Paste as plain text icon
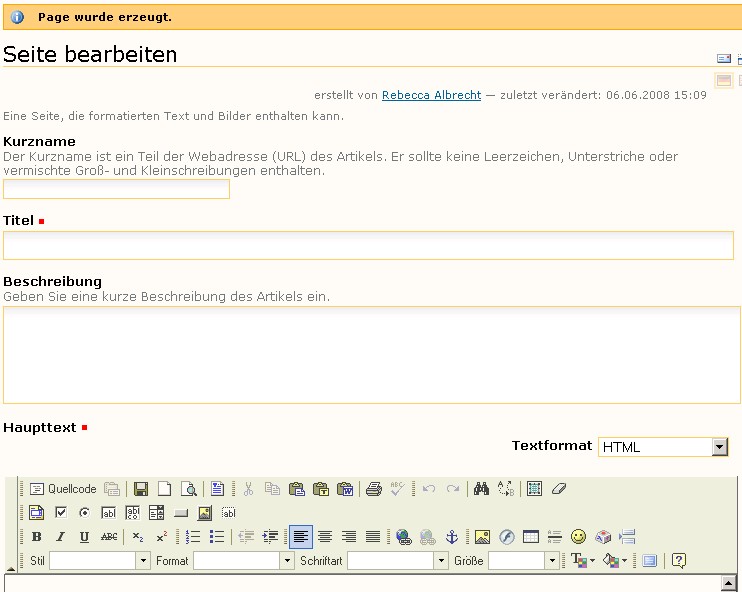 coord(320,489)
